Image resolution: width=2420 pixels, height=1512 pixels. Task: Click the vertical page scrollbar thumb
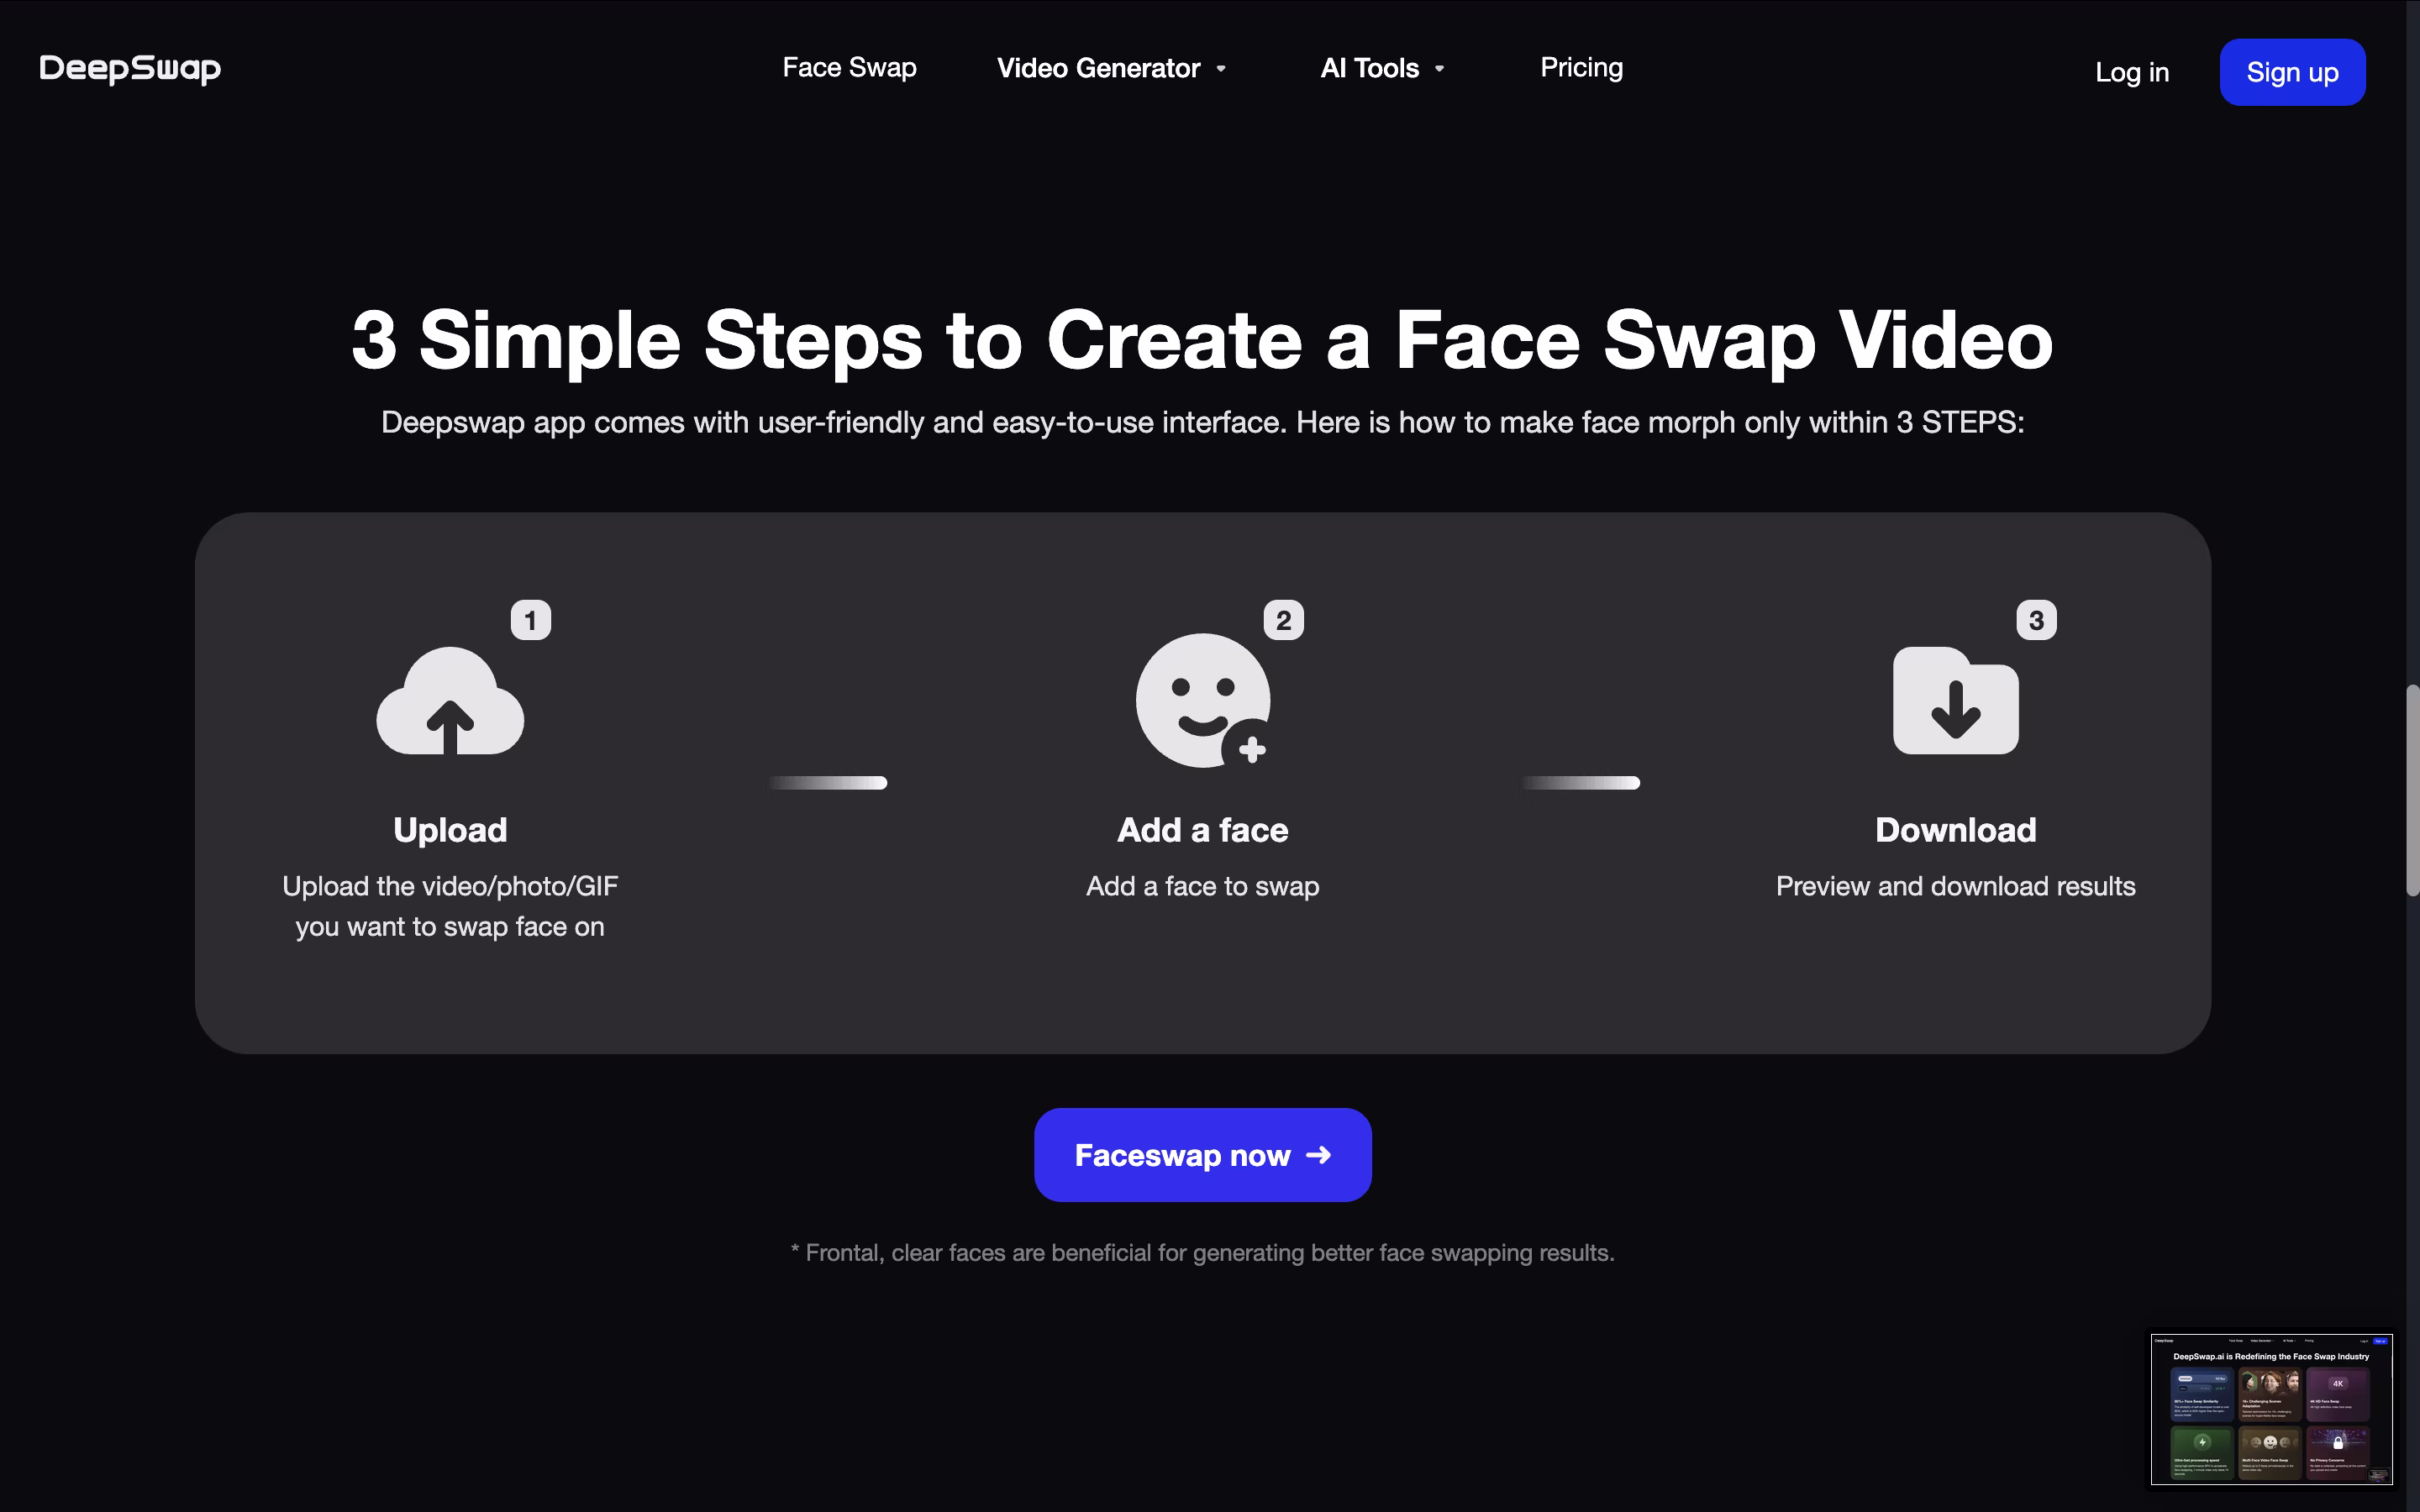point(2412,790)
